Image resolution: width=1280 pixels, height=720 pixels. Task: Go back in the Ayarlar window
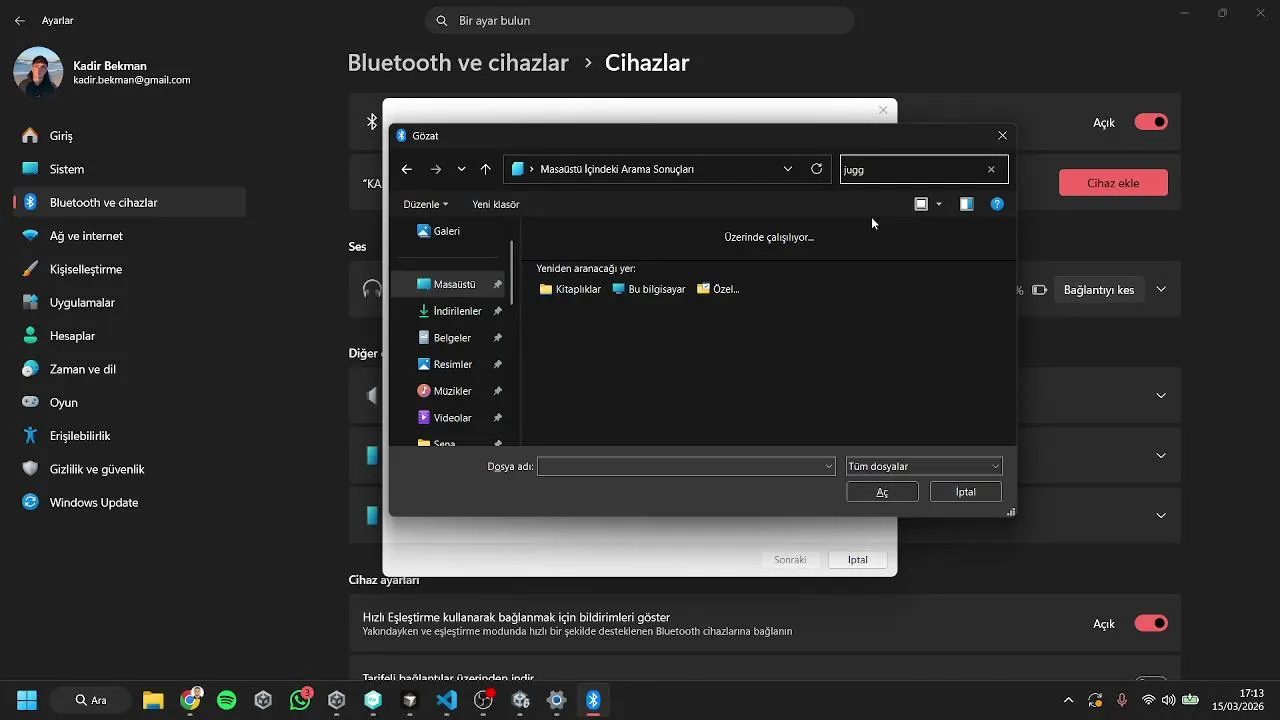pos(20,20)
